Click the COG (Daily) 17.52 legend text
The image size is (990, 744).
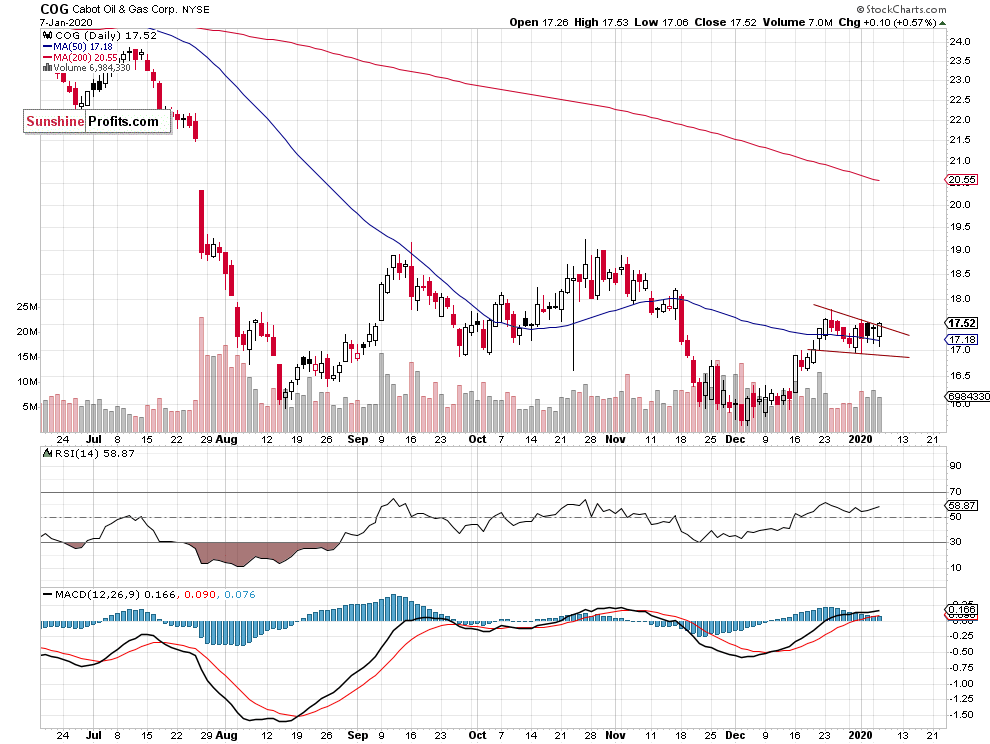105,36
